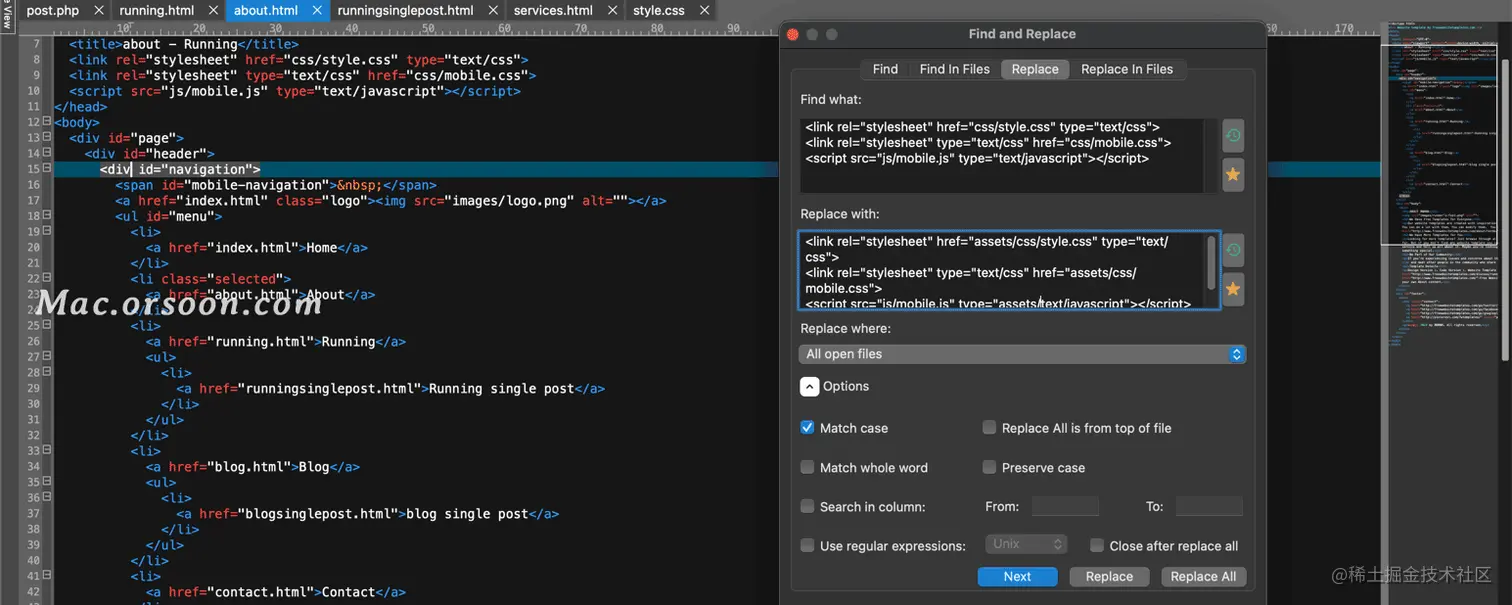Click line number 42 in gutter
Screen dimensions: 1512x605
[33, 592]
